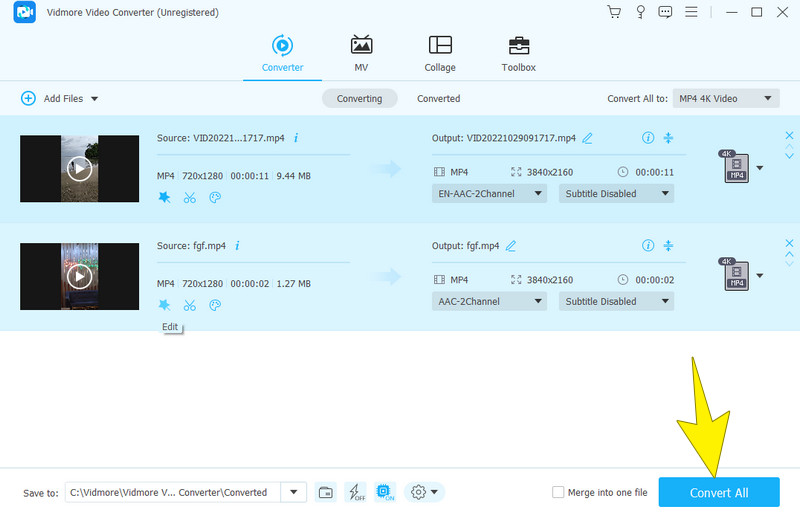Toggle the flash acceleration OFF icon

(x=355, y=492)
